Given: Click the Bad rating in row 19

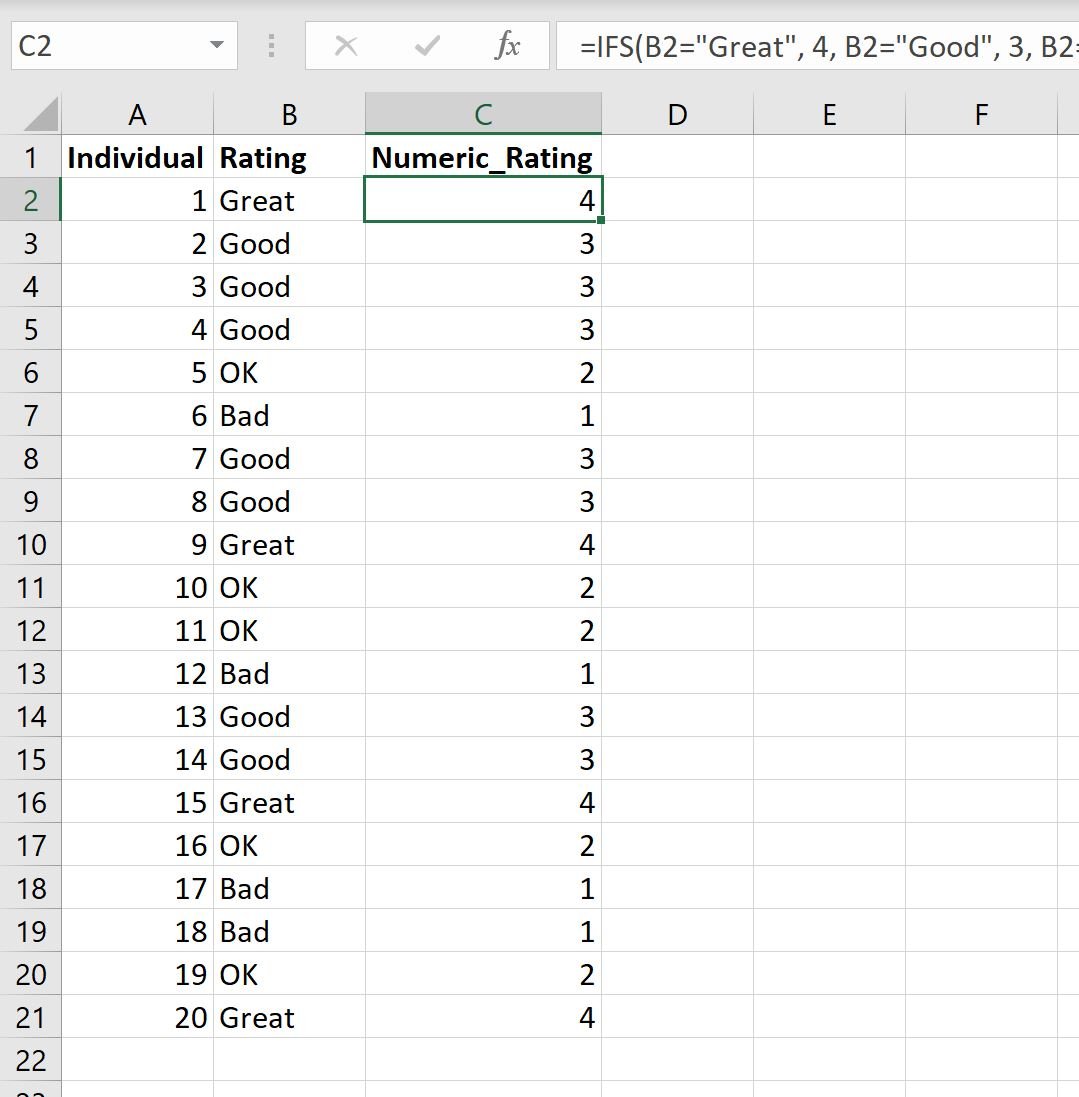Looking at the screenshot, I should coord(289,931).
